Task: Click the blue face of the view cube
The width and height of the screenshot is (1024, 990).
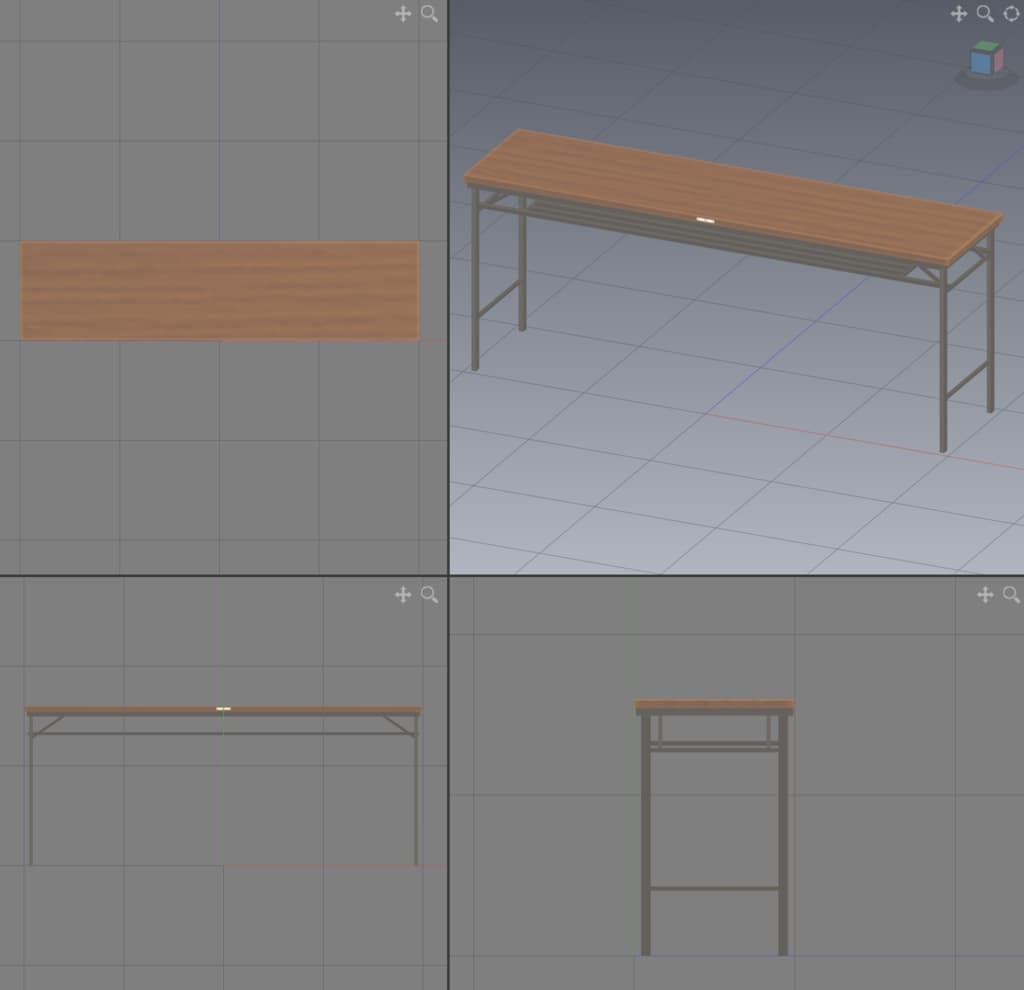Action: click(x=980, y=64)
